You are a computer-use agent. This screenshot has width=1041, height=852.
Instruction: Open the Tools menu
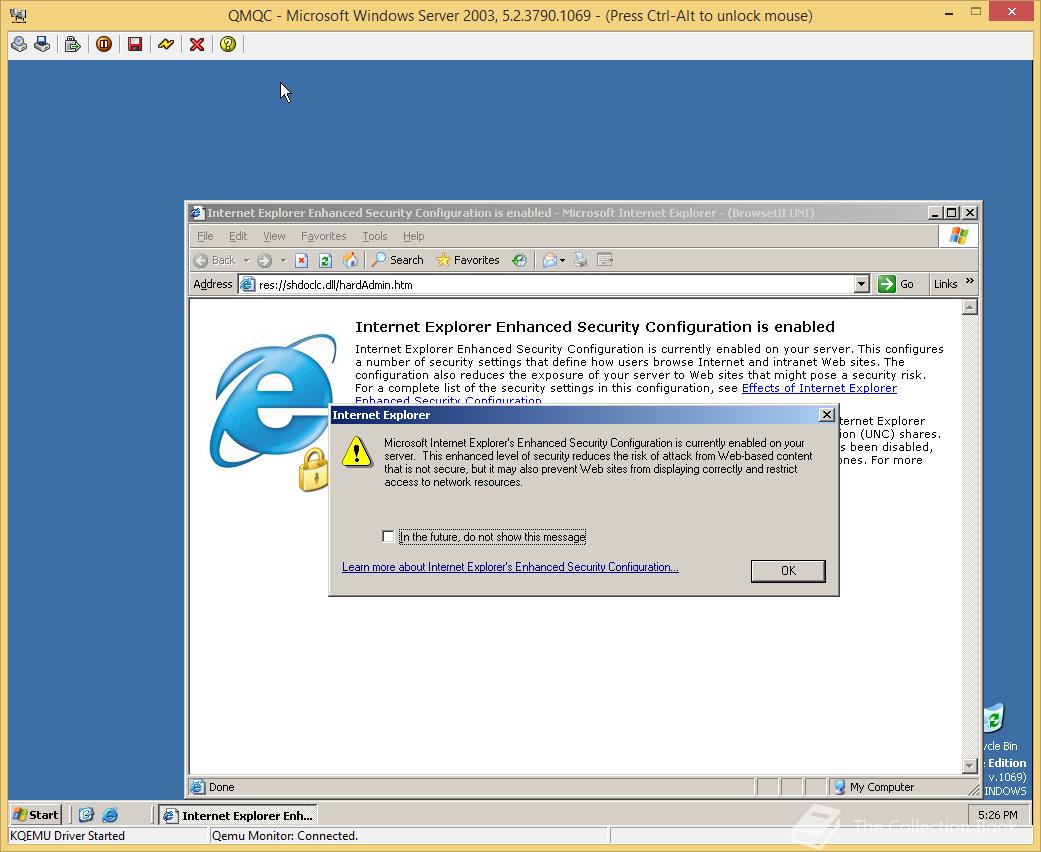pyautogui.click(x=374, y=236)
